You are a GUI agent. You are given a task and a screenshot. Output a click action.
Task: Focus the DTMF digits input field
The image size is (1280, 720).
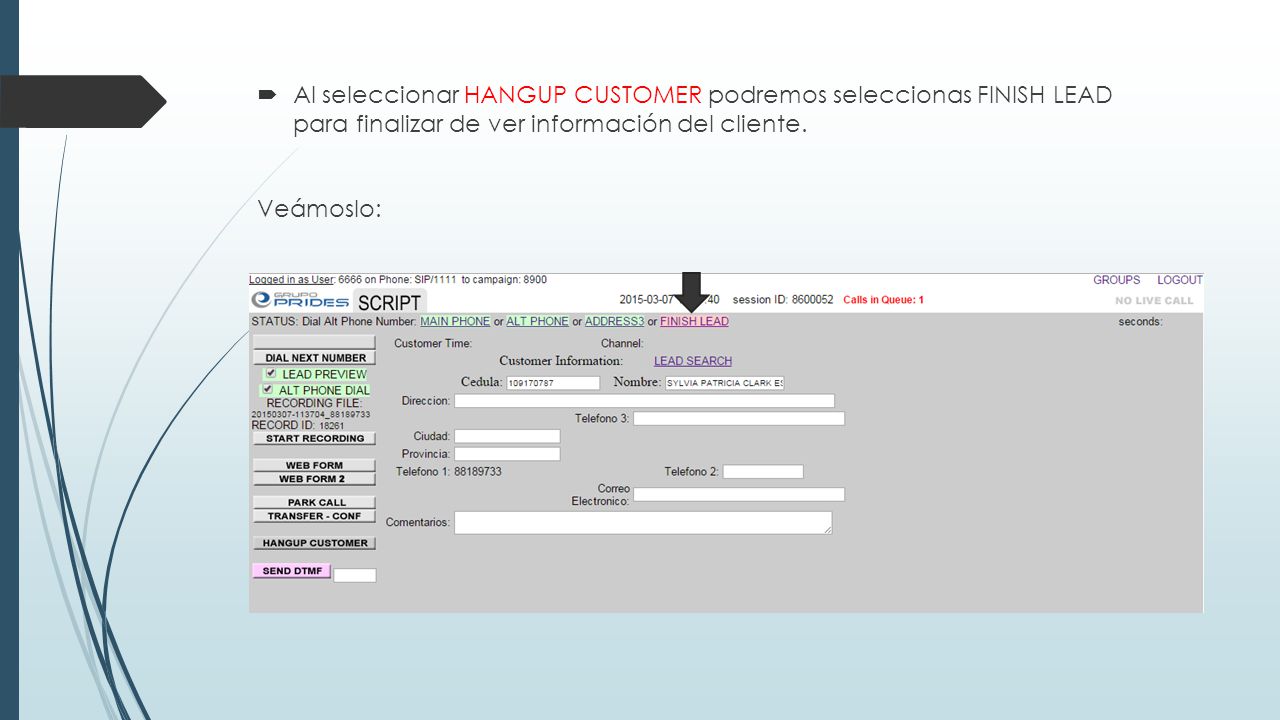[x=355, y=575]
